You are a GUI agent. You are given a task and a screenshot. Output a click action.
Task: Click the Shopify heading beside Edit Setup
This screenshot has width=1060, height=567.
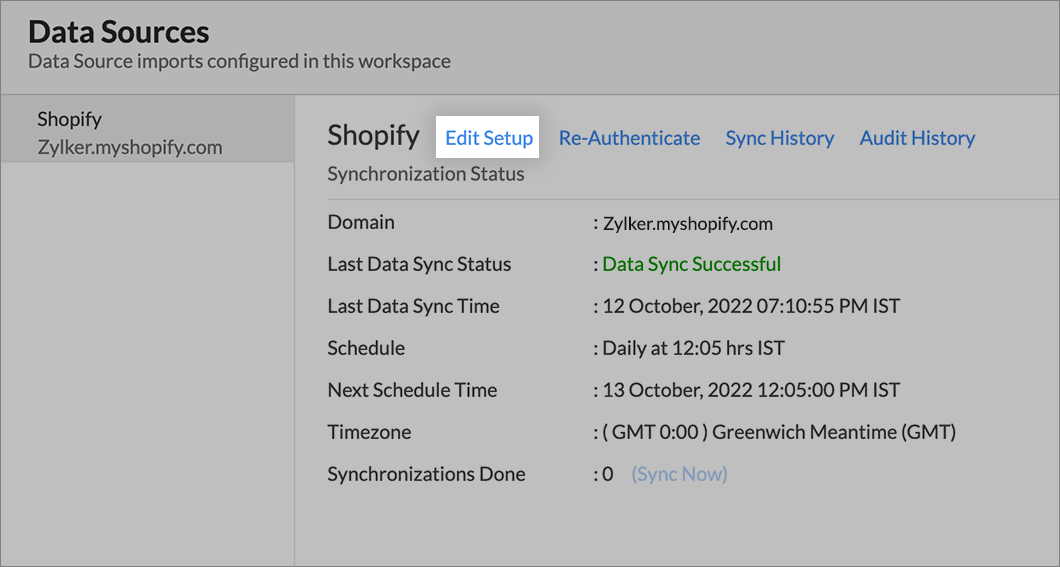tap(373, 136)
